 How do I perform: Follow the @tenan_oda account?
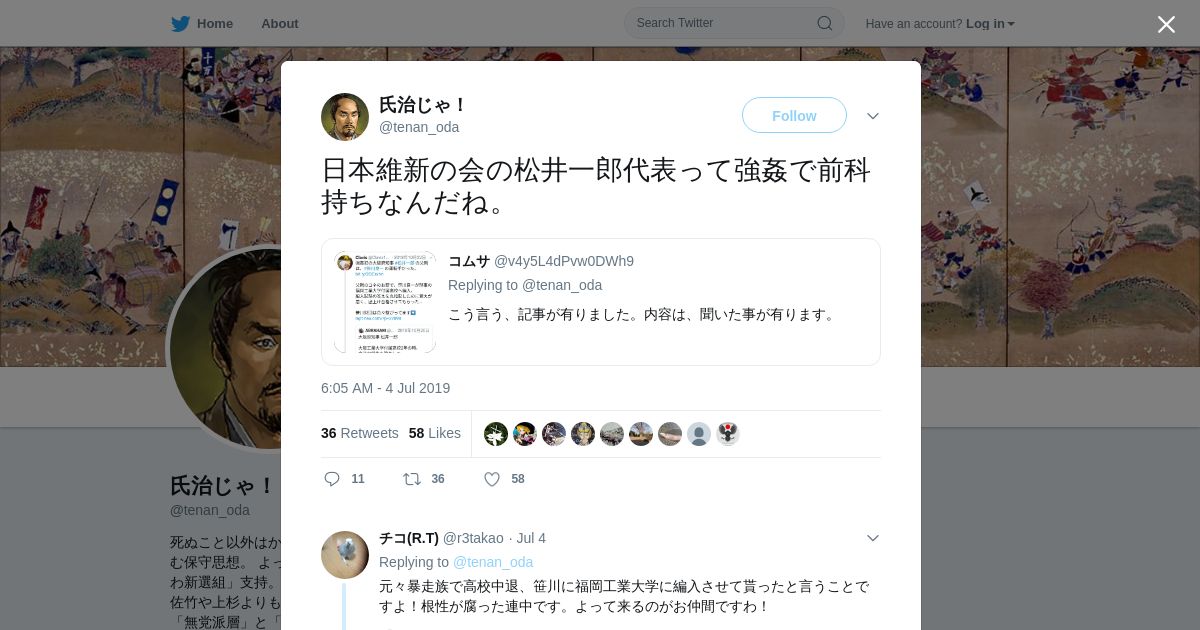point(794,115)
